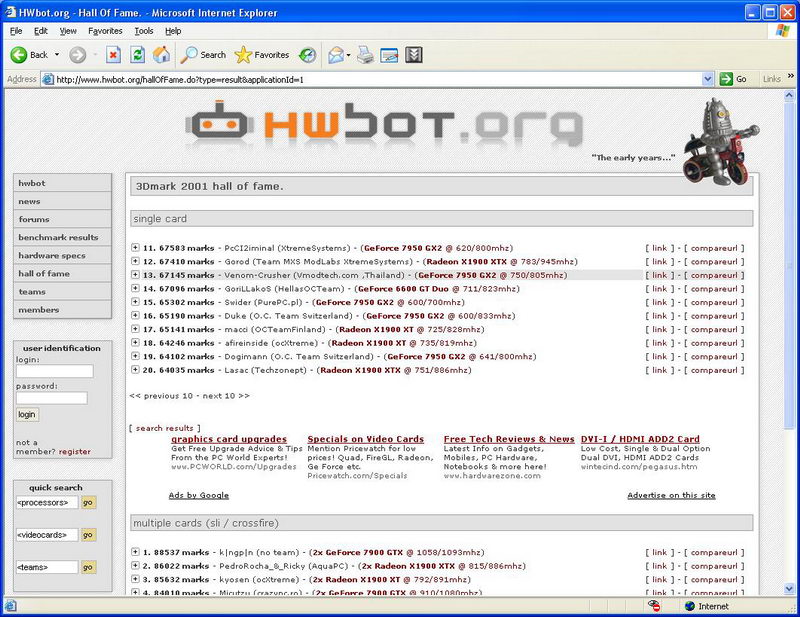Image resolution: width=800 pixels, height=617 pixels.
Task: Click the last toolbar icon after Edit
Action: pyautogui.click(x=414, y=55)
